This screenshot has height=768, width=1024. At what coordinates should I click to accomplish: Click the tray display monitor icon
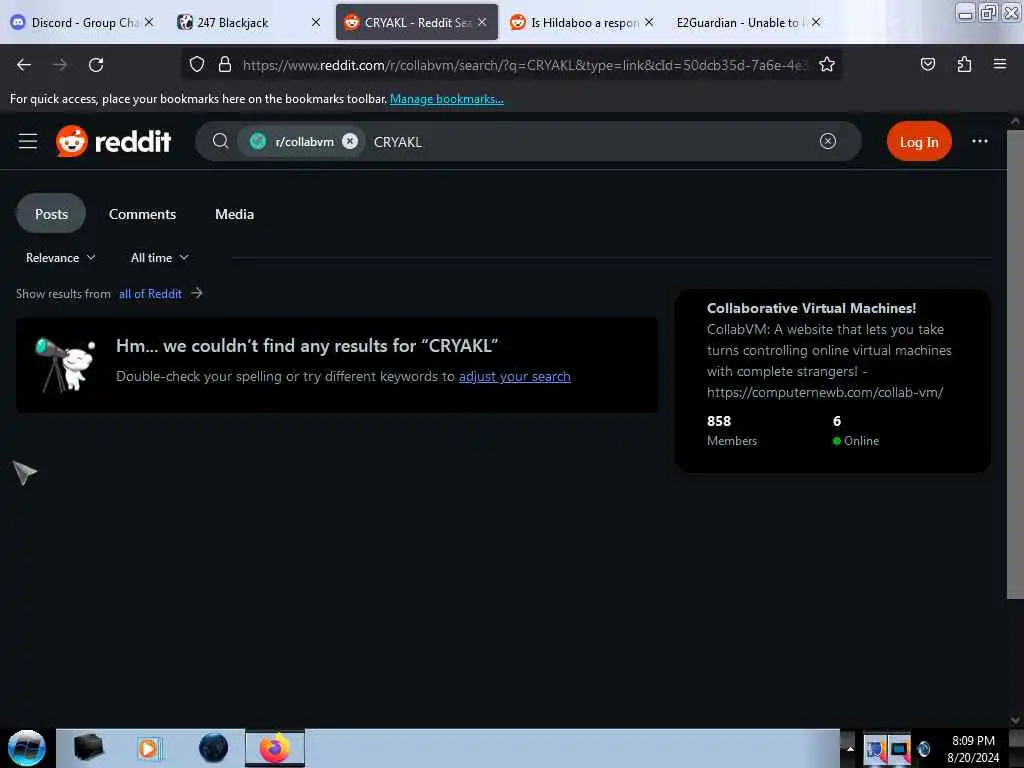pyautogui.click(x=899, y=749)
